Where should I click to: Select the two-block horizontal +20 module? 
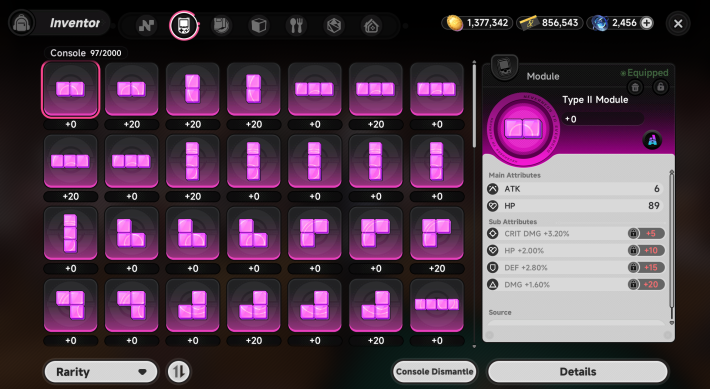click(x=131, y=89)
